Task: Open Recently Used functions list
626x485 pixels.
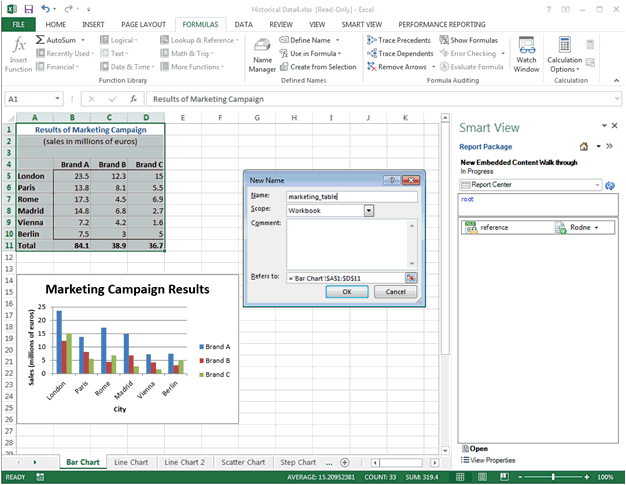Action: [65, 53]
